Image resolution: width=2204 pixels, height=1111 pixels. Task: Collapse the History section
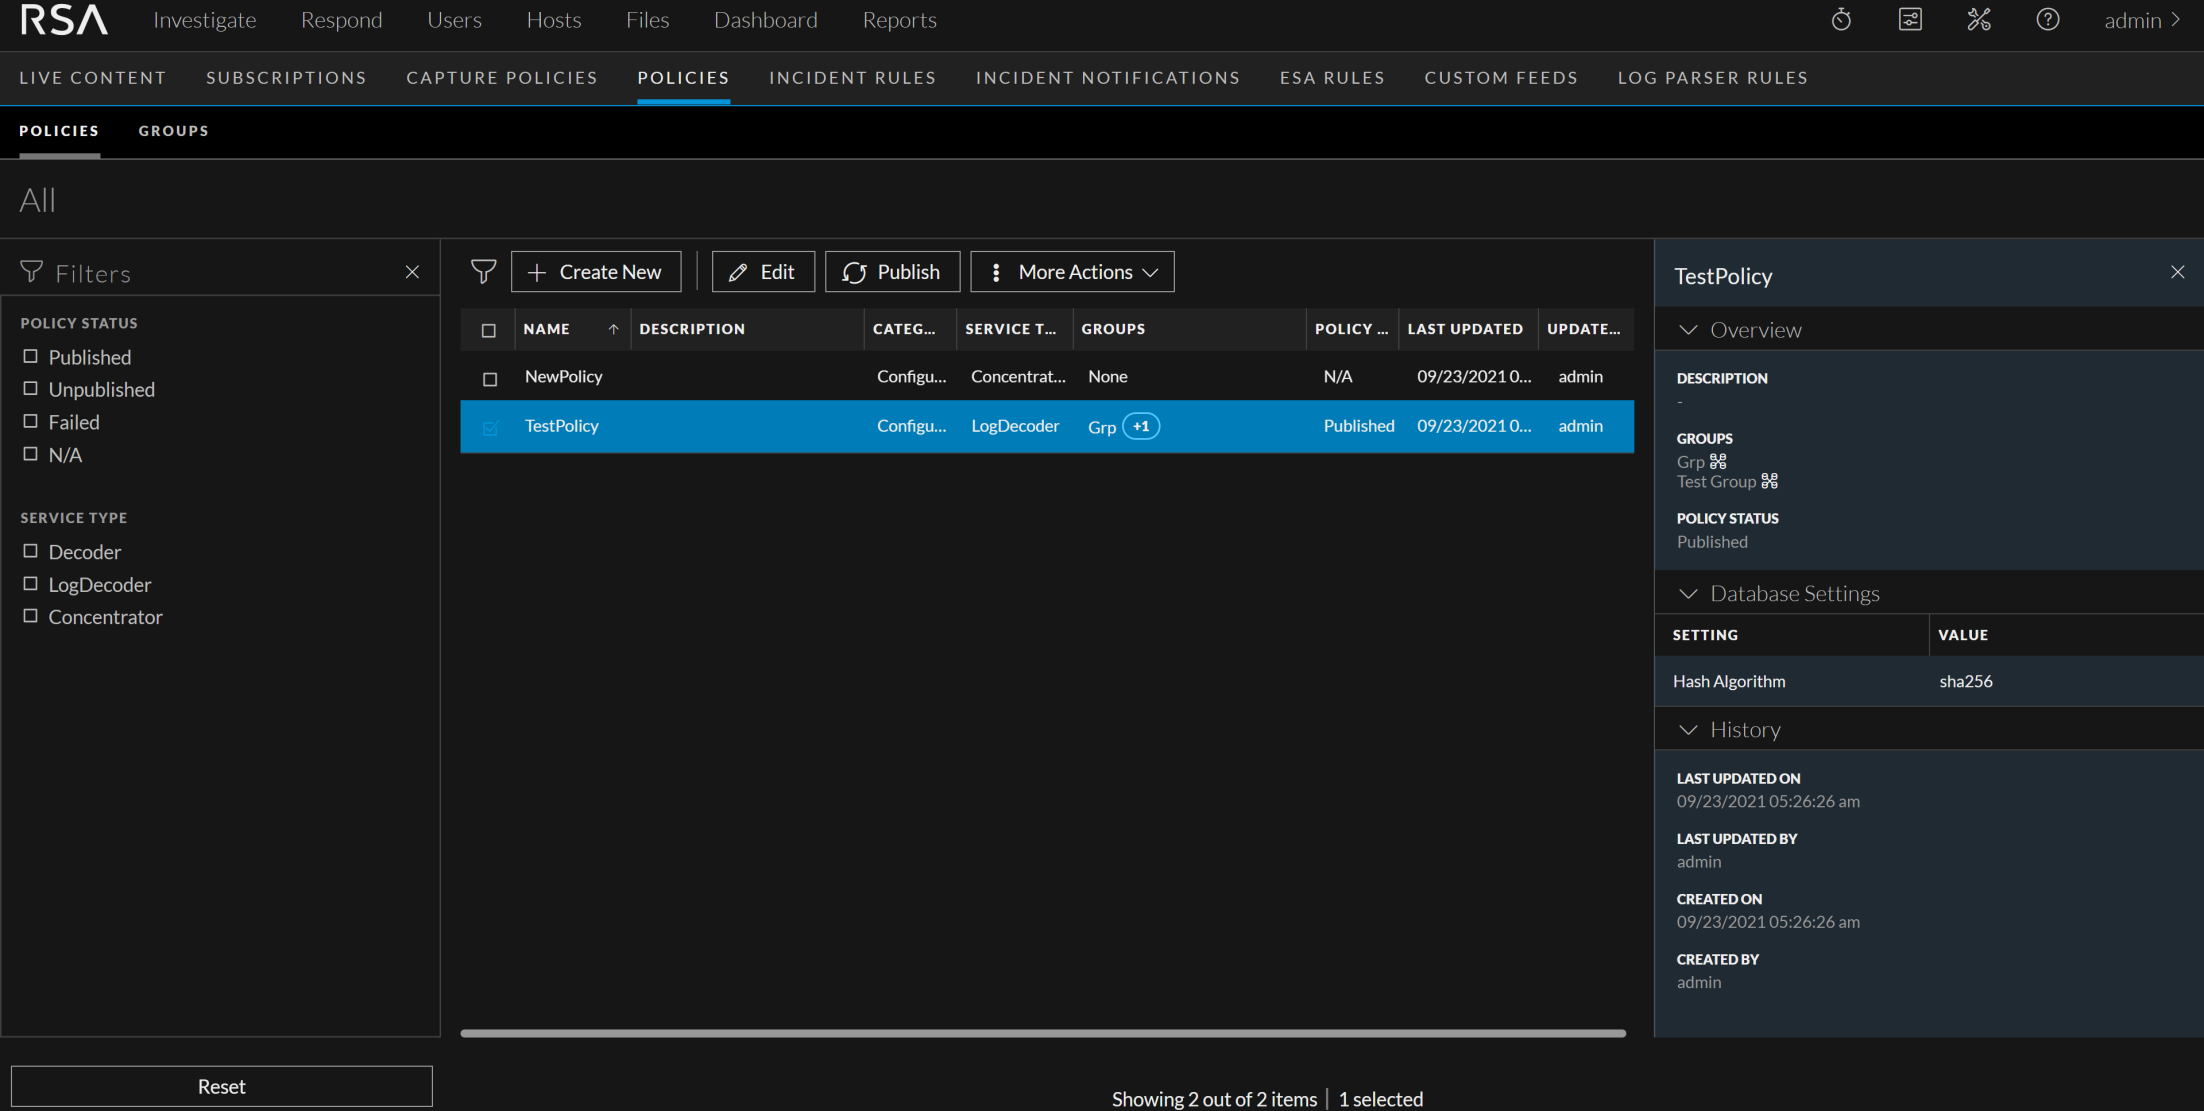[1688, 730]
